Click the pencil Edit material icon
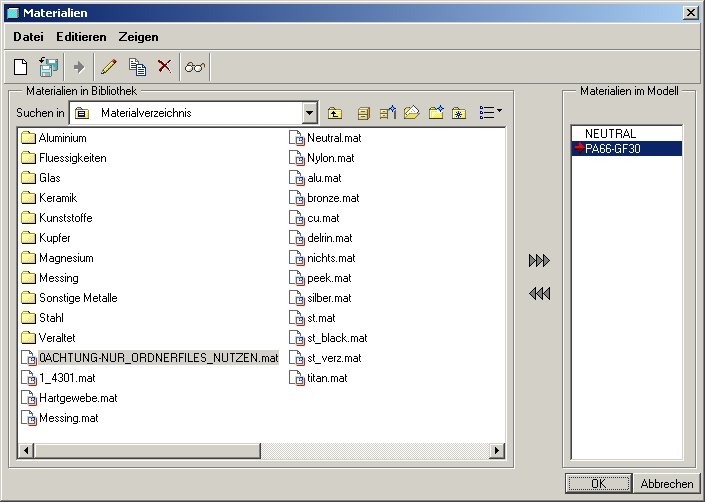705x502 pixels. (x=109, y=67)
